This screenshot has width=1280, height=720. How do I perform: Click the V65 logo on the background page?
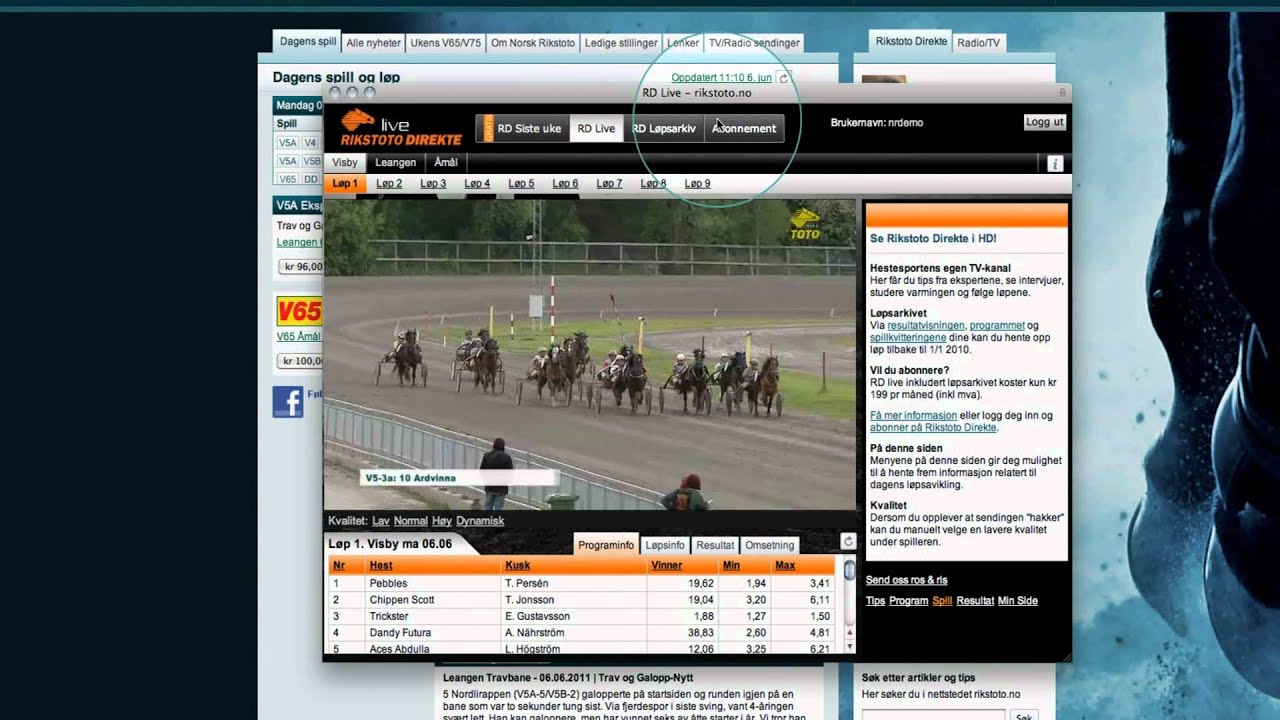[x=299, y=311]
